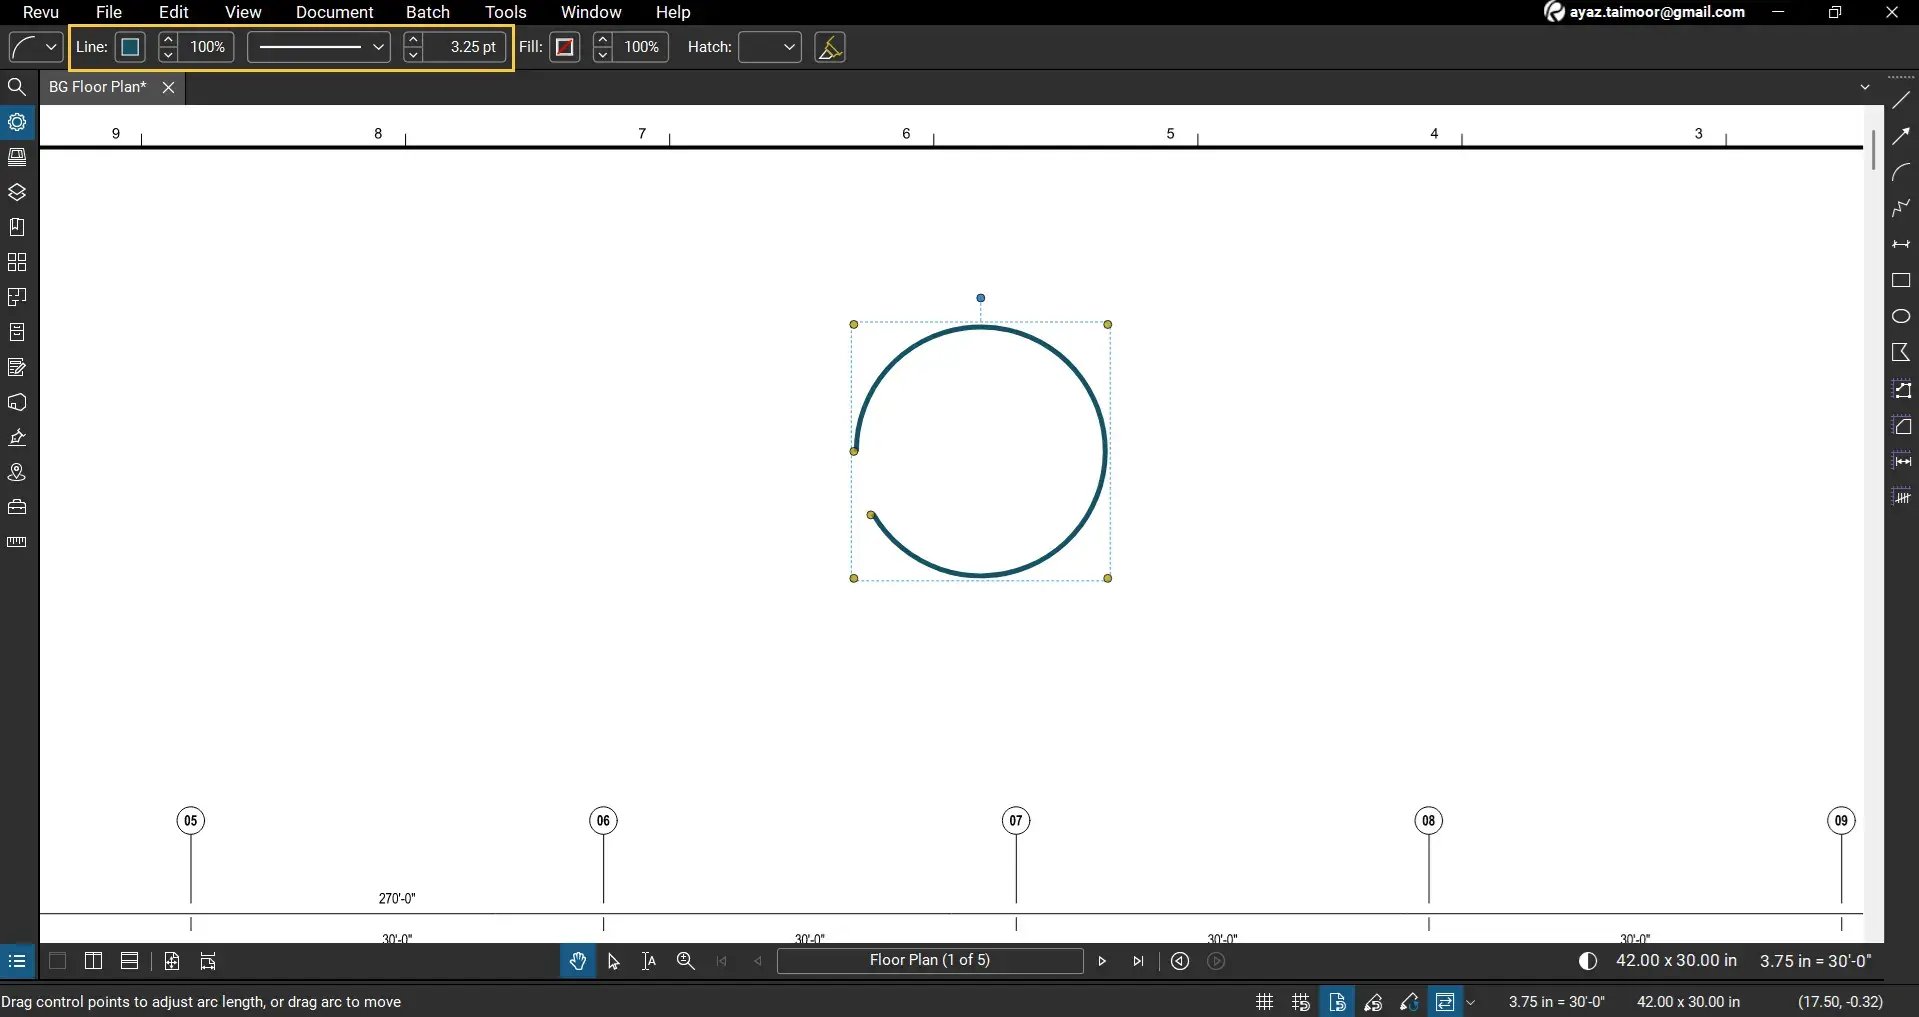1919x1017 pixels.
Task: Open the Document menu
Action: [x=334, y=12]
